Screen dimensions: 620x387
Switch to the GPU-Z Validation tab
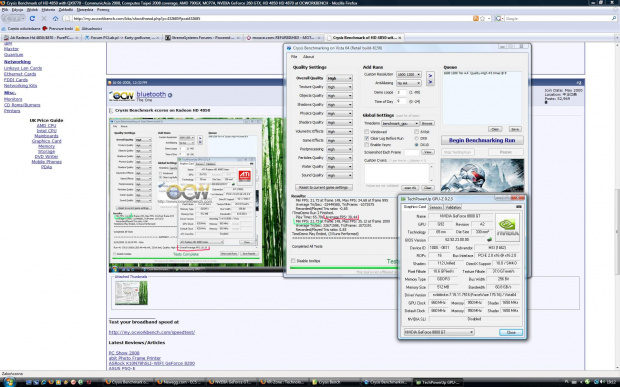[453, 207]
